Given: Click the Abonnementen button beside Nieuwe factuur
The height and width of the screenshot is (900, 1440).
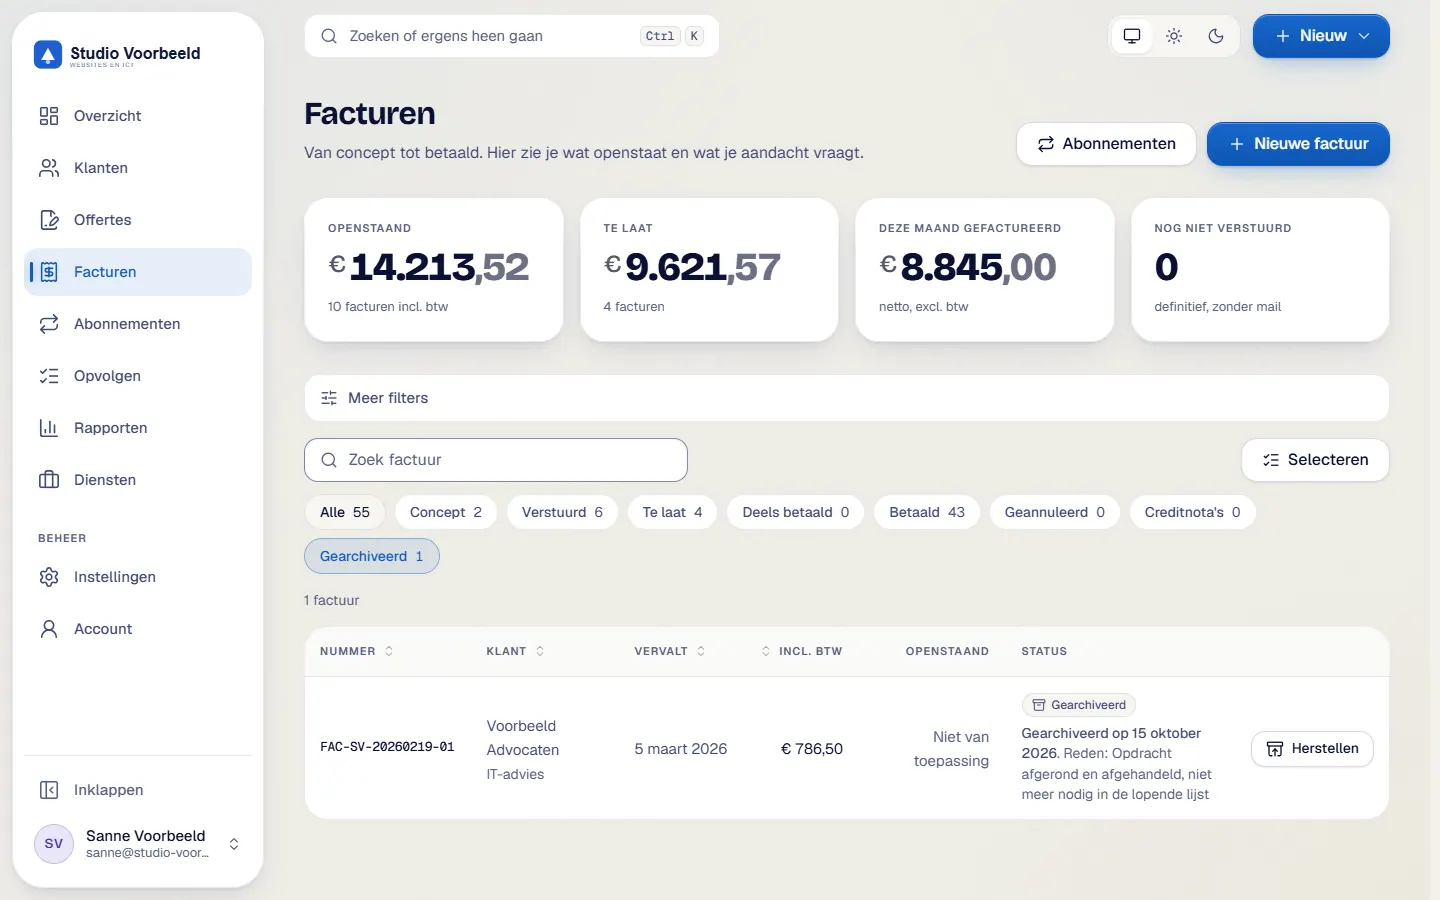Looking at the screenshot, I should tap(1106, 144).
